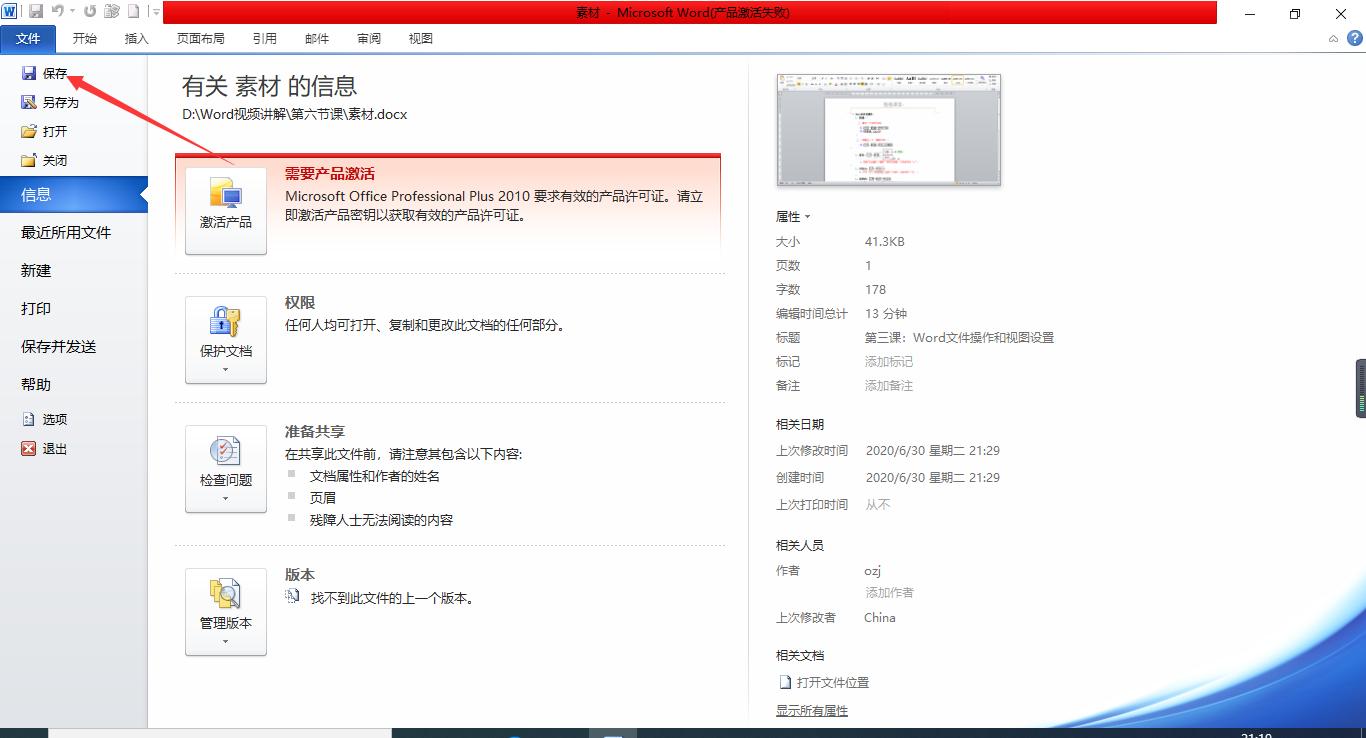Open the Word application icon menu
The image size is (1366, 738).
(9, 11)
